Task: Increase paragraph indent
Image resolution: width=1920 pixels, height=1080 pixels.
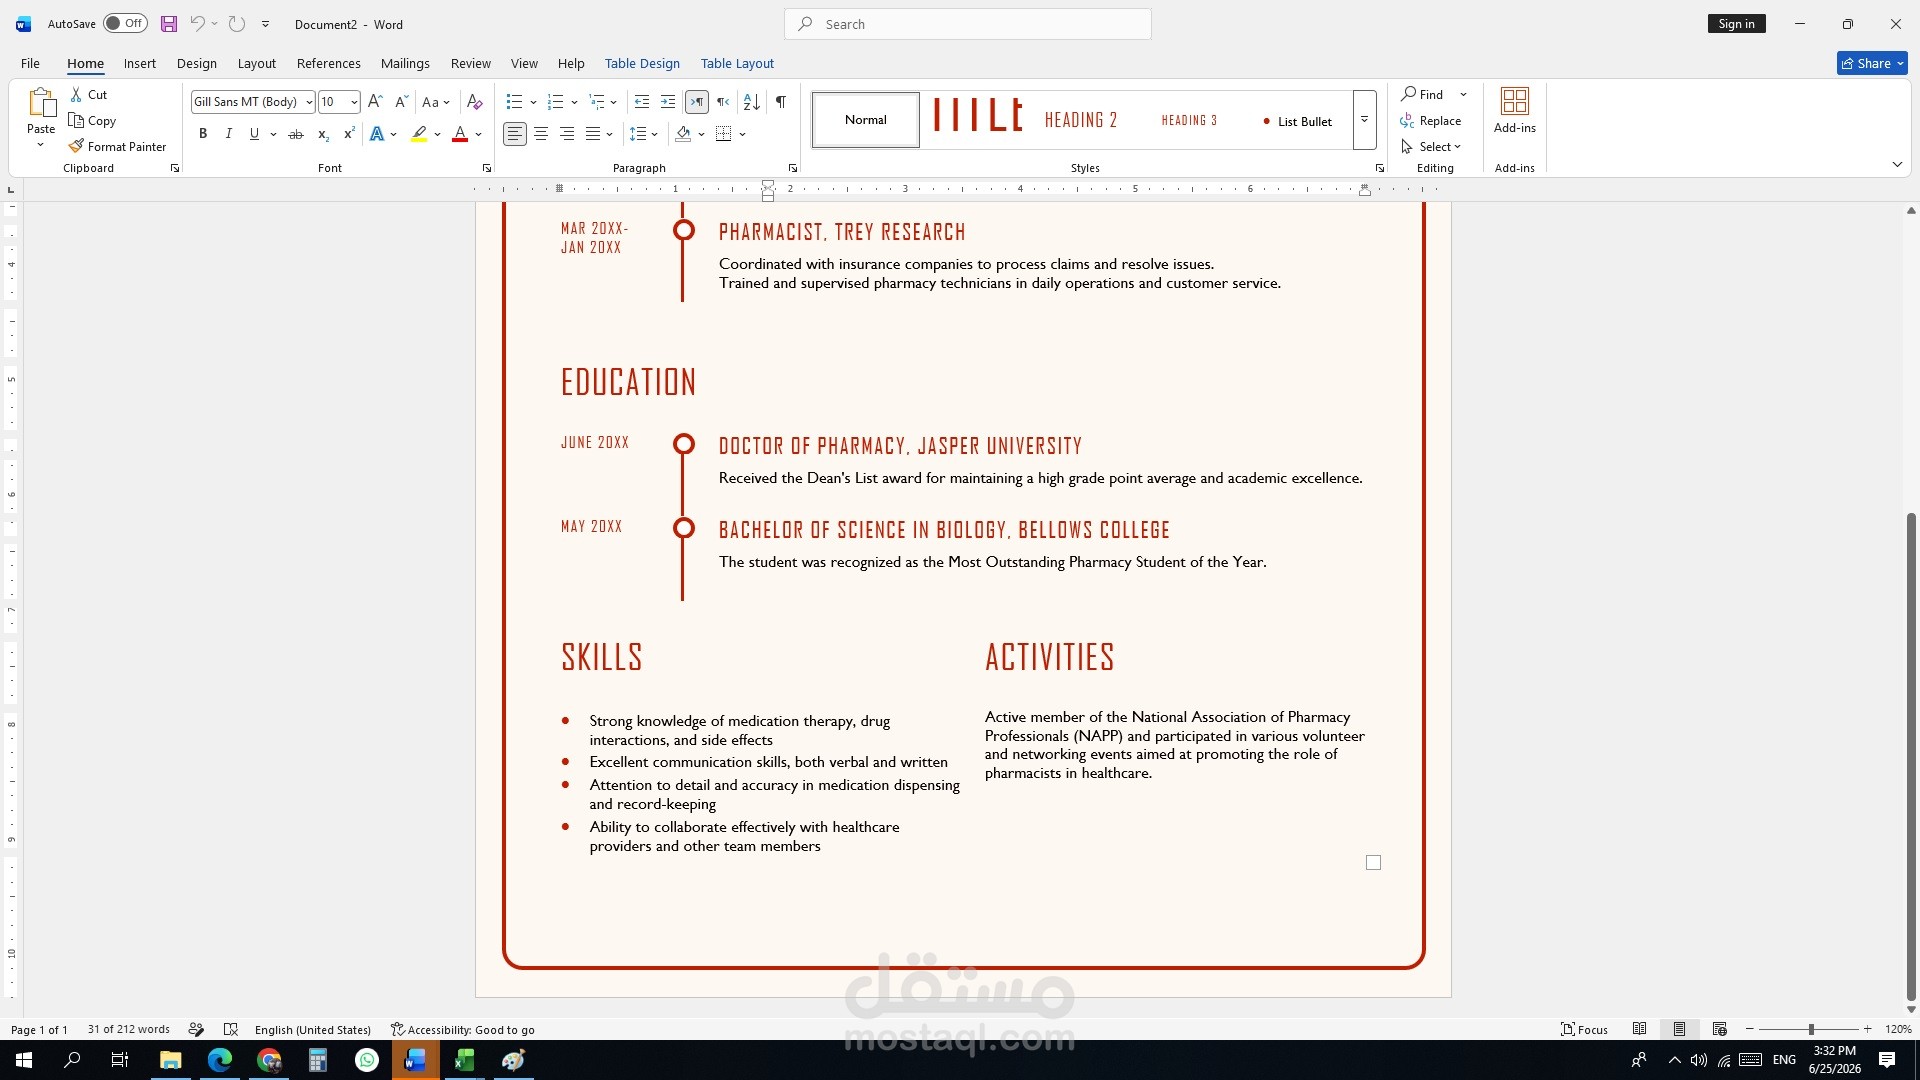Action: click(668, 101)
